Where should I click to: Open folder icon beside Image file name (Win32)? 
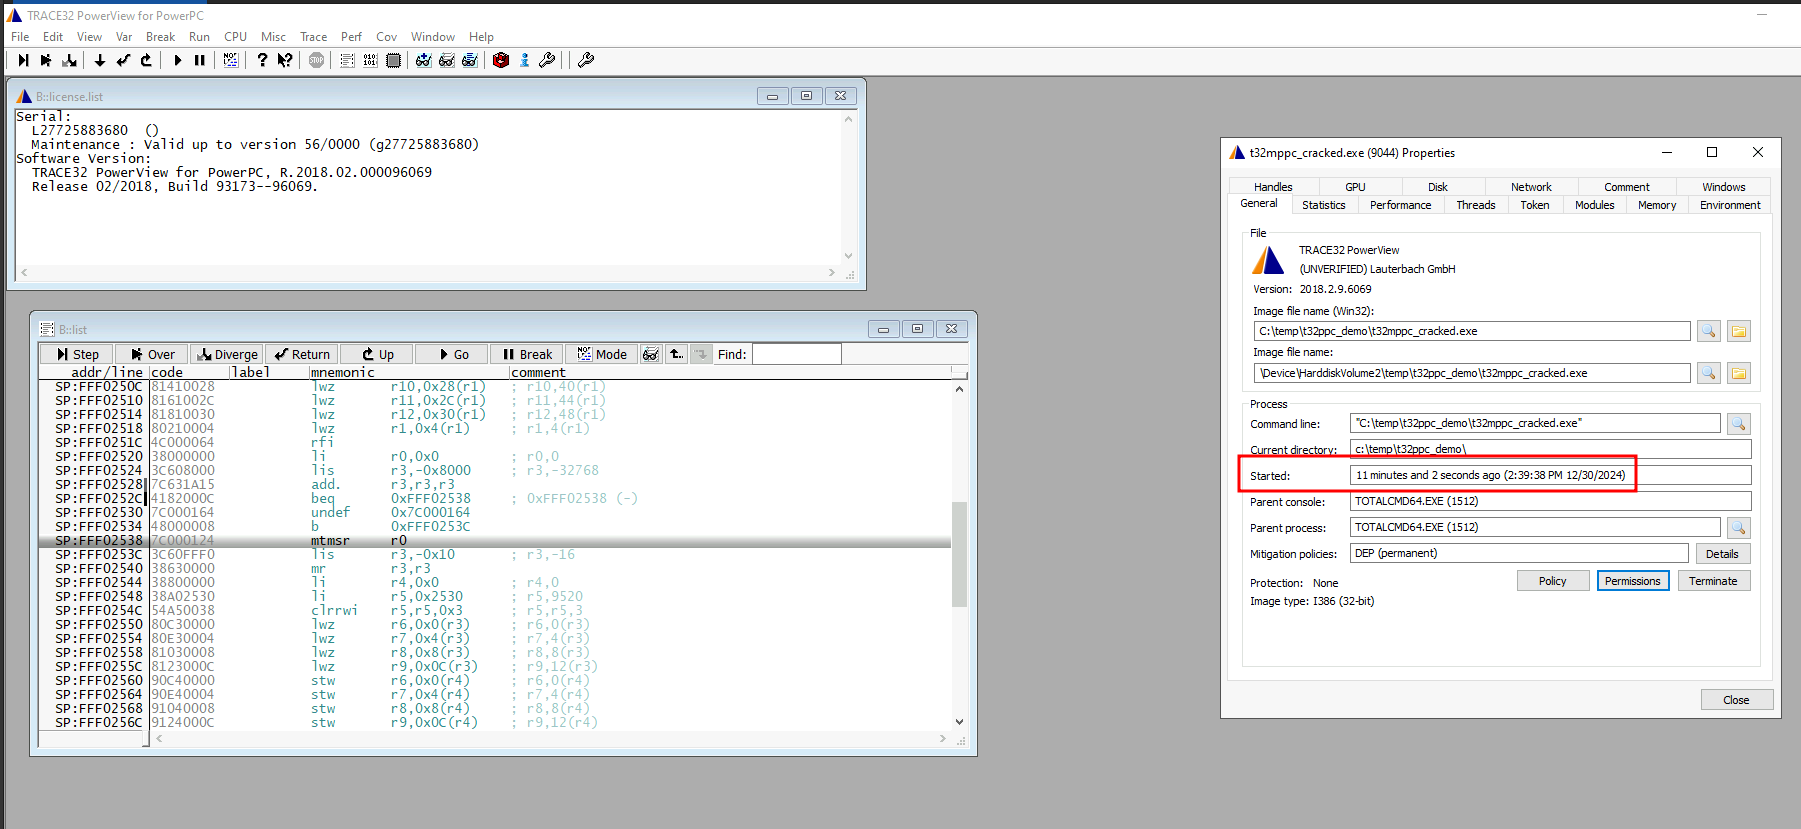[1739, 331]
